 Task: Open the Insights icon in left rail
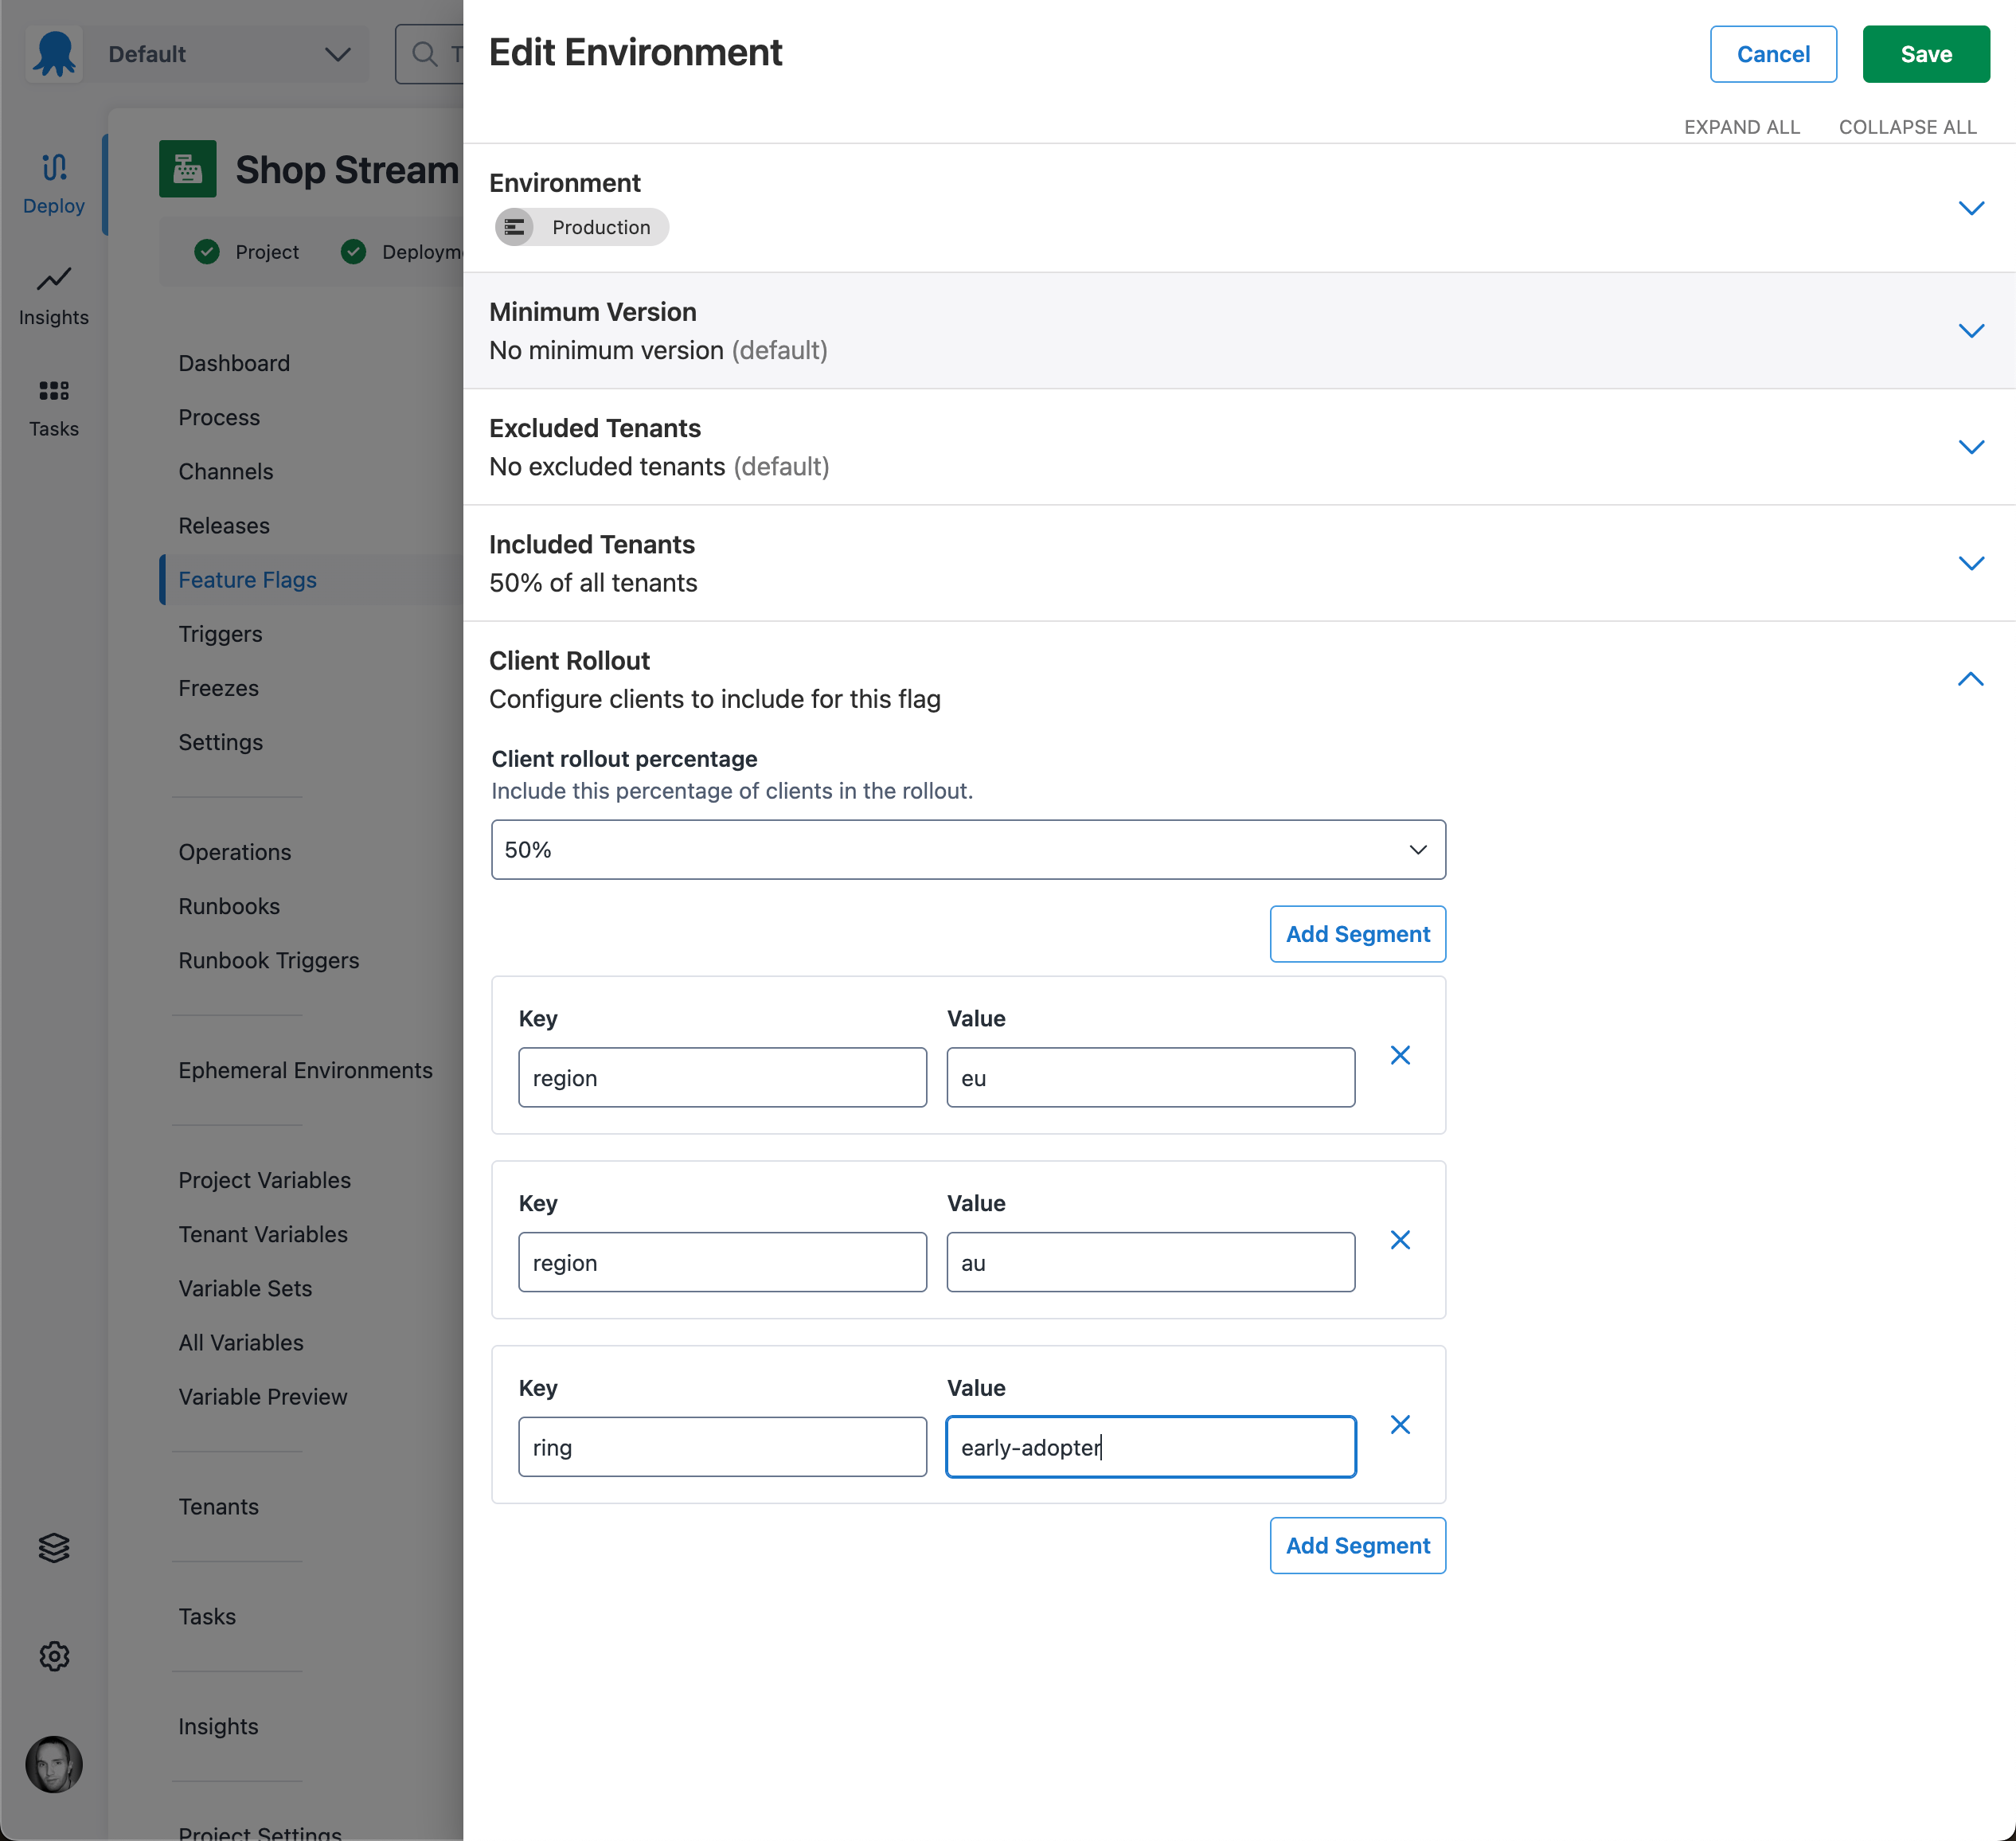click(x=54, y=278)
